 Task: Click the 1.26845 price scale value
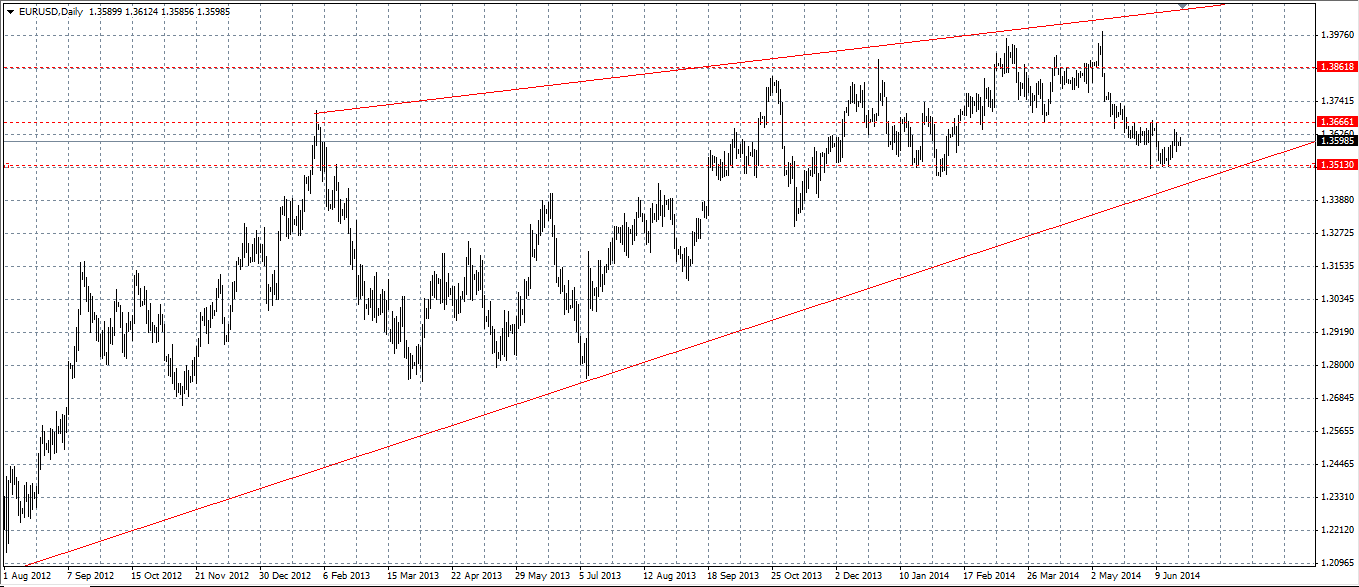tap(1337, 398)
